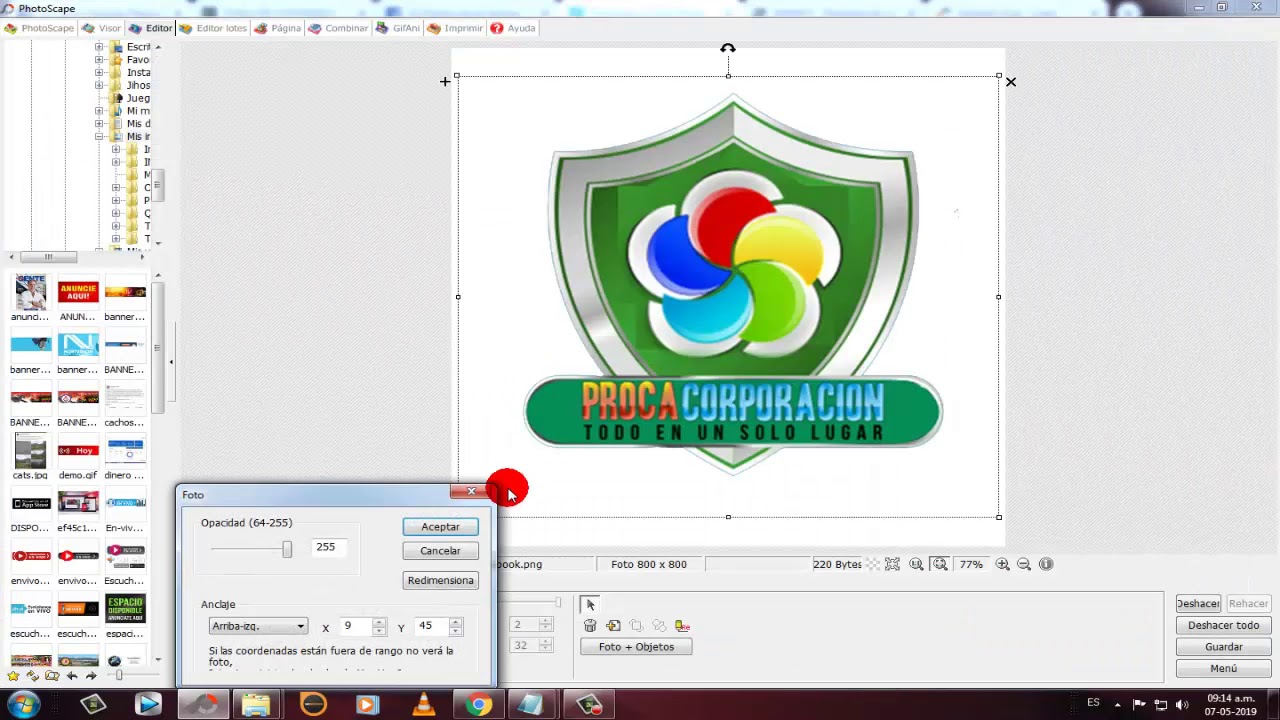Collapse the 'Mis ir' folder node

tap(99, 136)
